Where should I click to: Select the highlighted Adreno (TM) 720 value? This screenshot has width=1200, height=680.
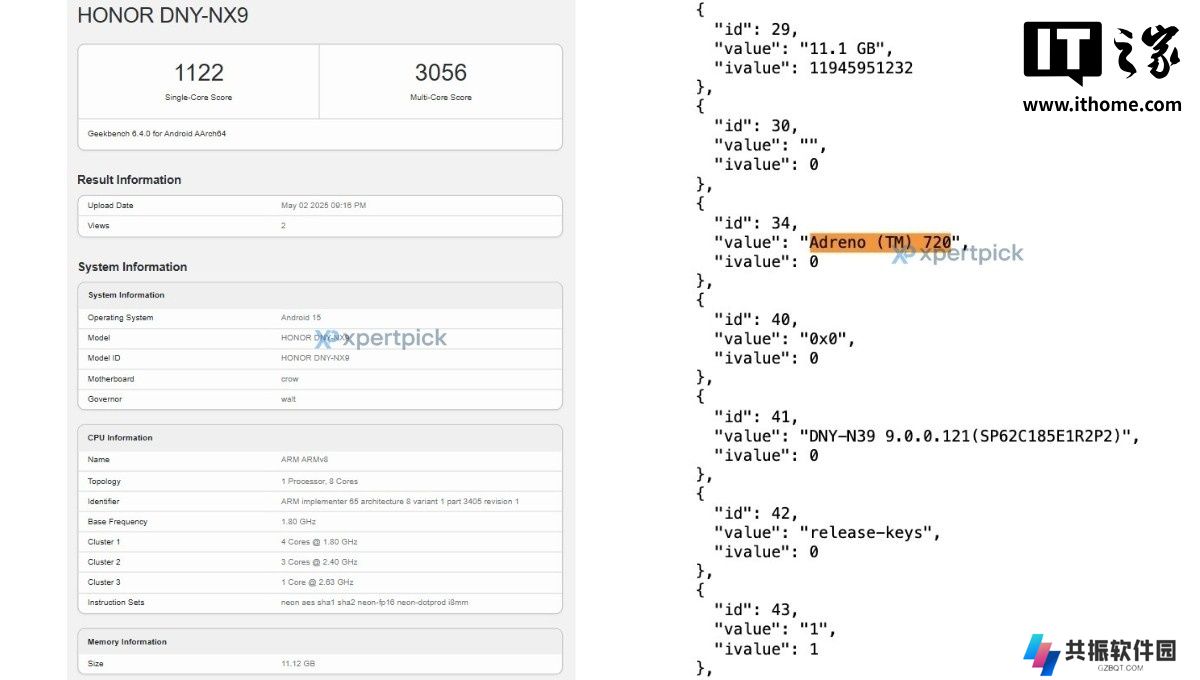tap(879, 242)
